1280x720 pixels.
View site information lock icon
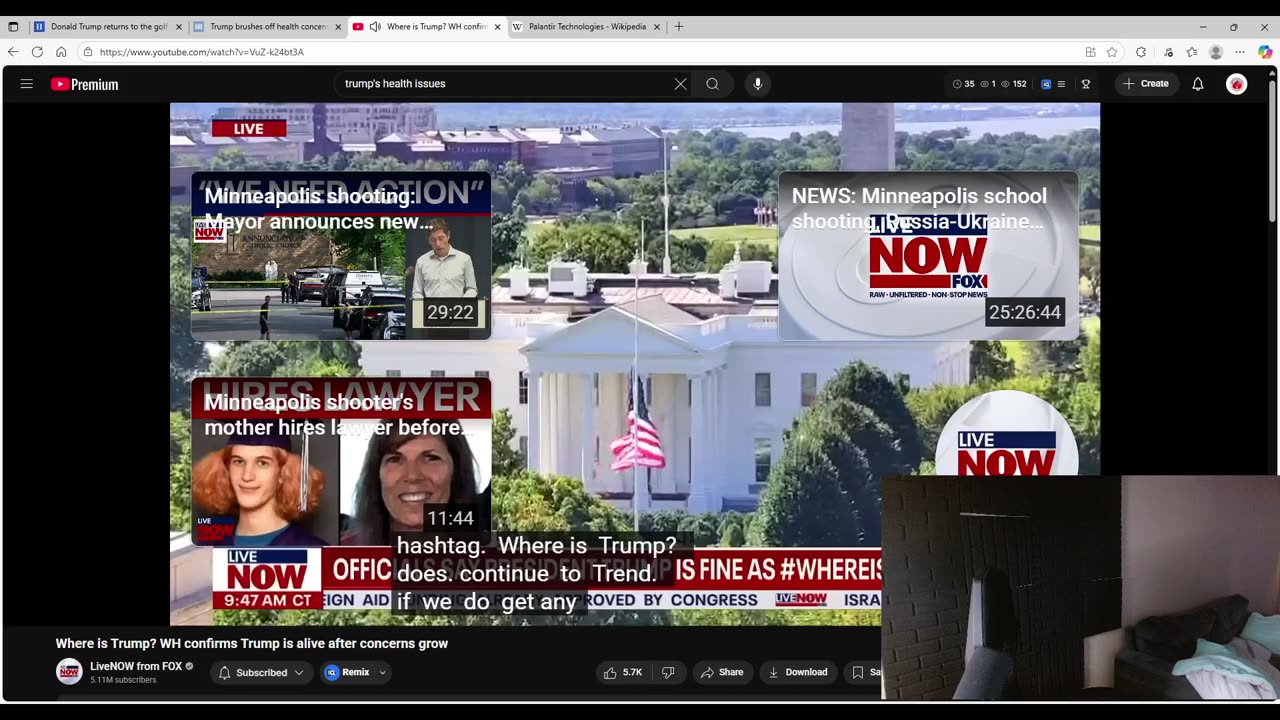(x=88, y=52)
